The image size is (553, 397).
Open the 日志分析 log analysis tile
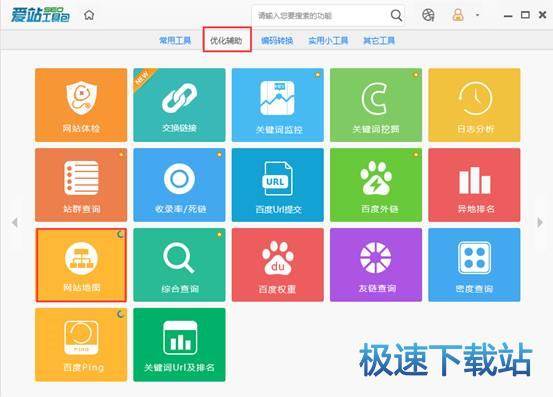click(474, 105)
